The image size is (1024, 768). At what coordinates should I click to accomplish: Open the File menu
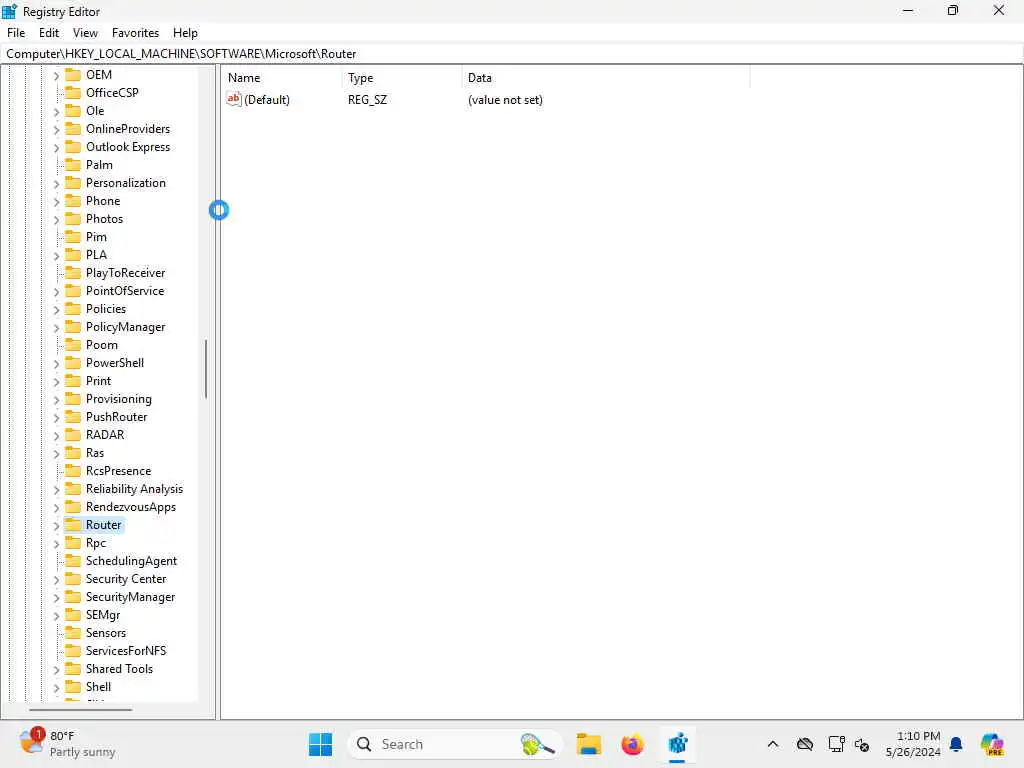[16, 33]
